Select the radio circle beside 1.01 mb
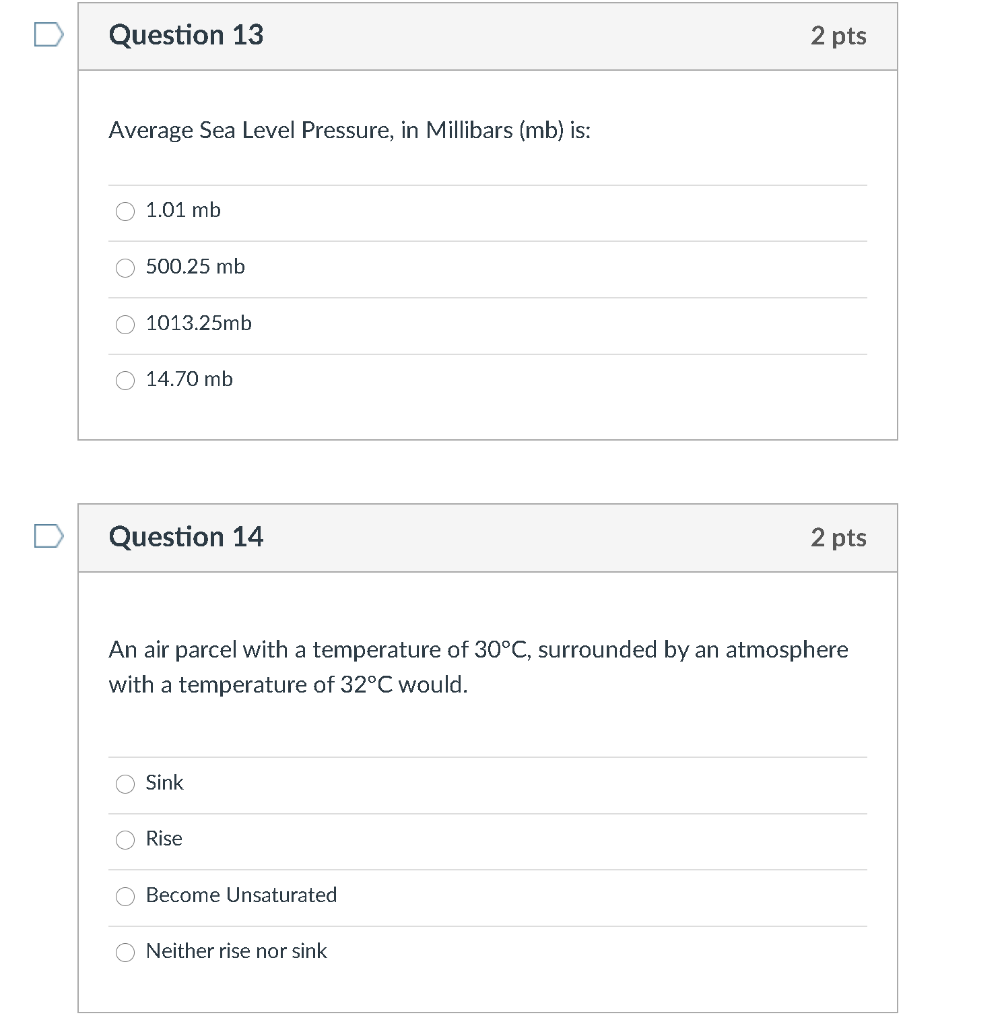 tap(126, 211)
